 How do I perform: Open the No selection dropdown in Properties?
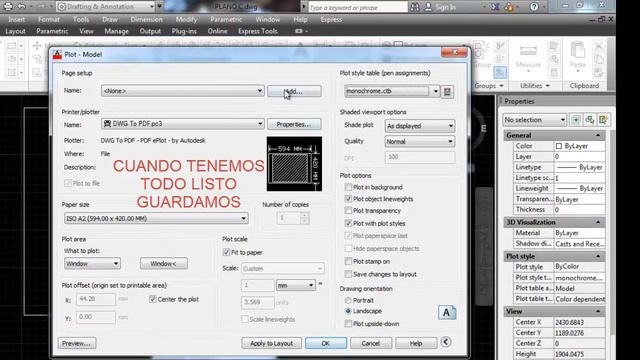pyautogui.click(x=534, y=120)
